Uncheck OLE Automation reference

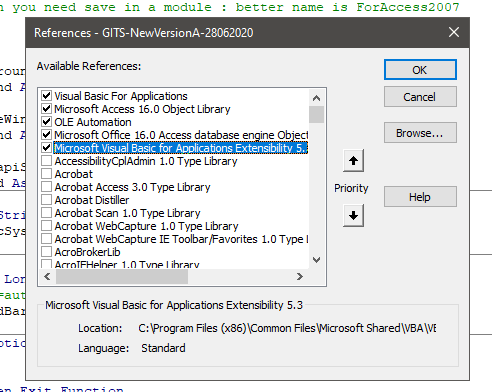46,122
